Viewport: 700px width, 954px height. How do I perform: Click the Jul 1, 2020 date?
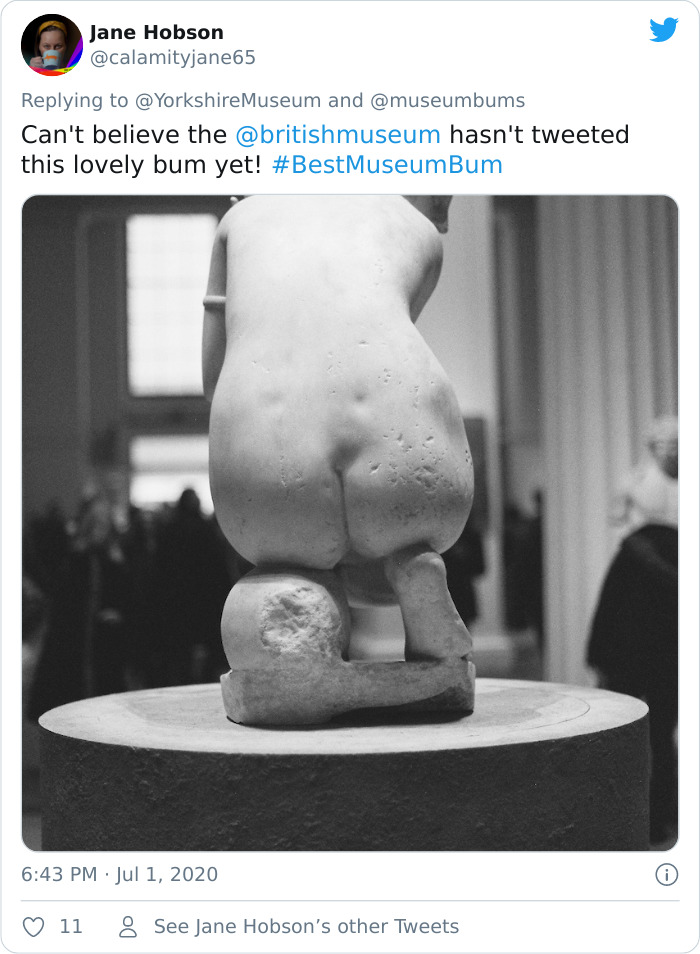(x=167, y=874)
